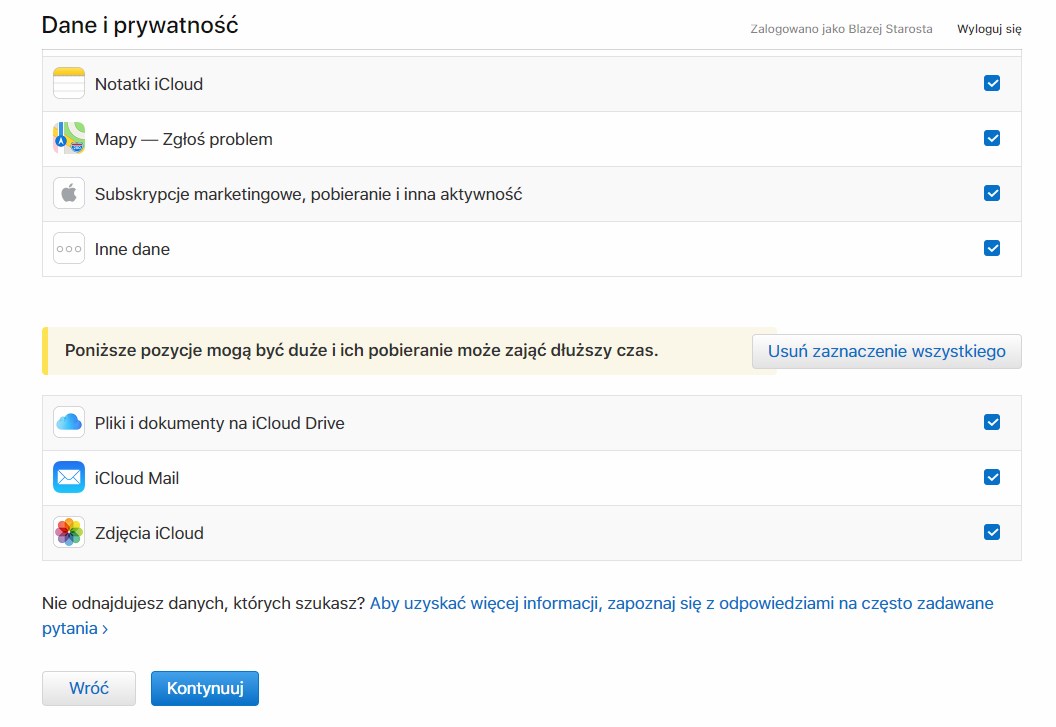The height and width of the screenshot is (727, 1056).
Task: Click the iCloud Mail envelope icon
Action: coord(69,478)
